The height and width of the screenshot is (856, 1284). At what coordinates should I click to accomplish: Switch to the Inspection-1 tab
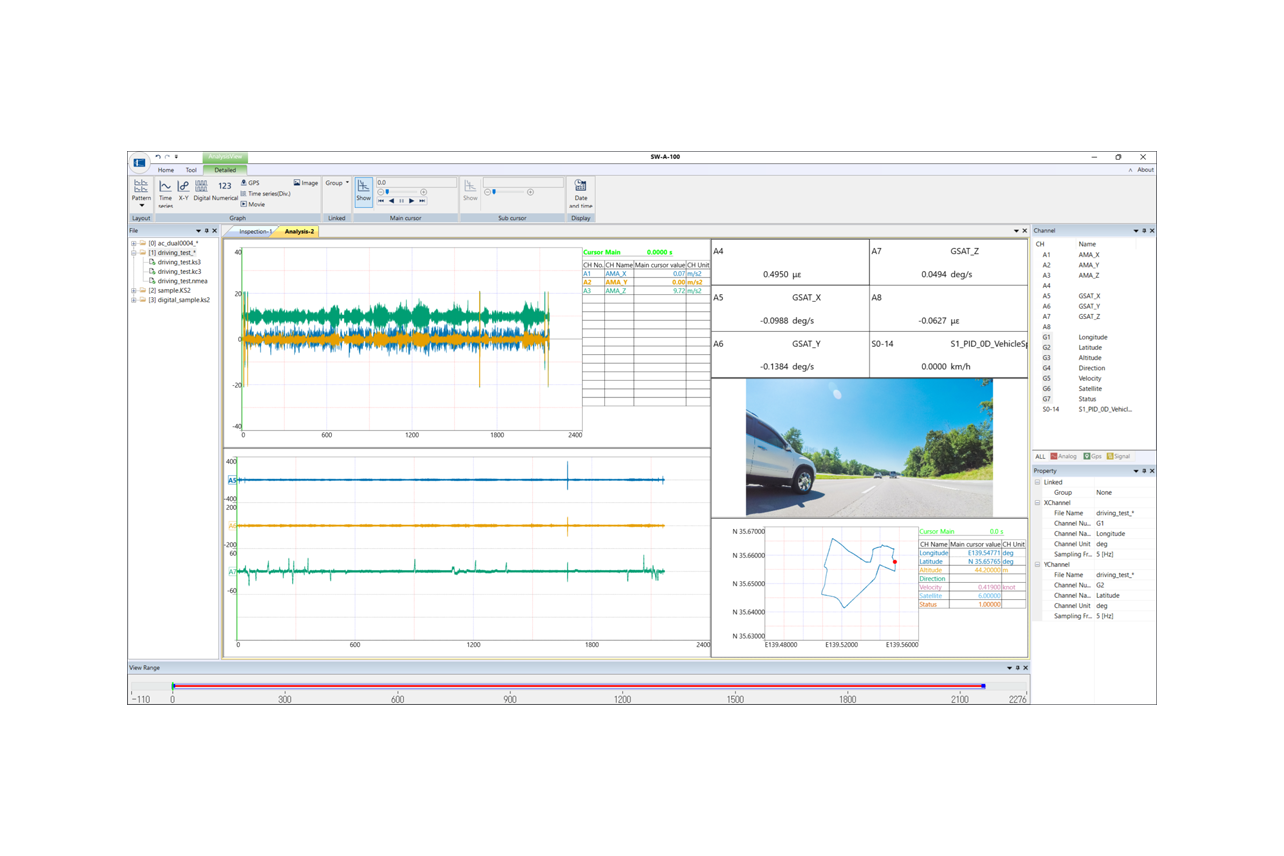[x=255, y=231]
